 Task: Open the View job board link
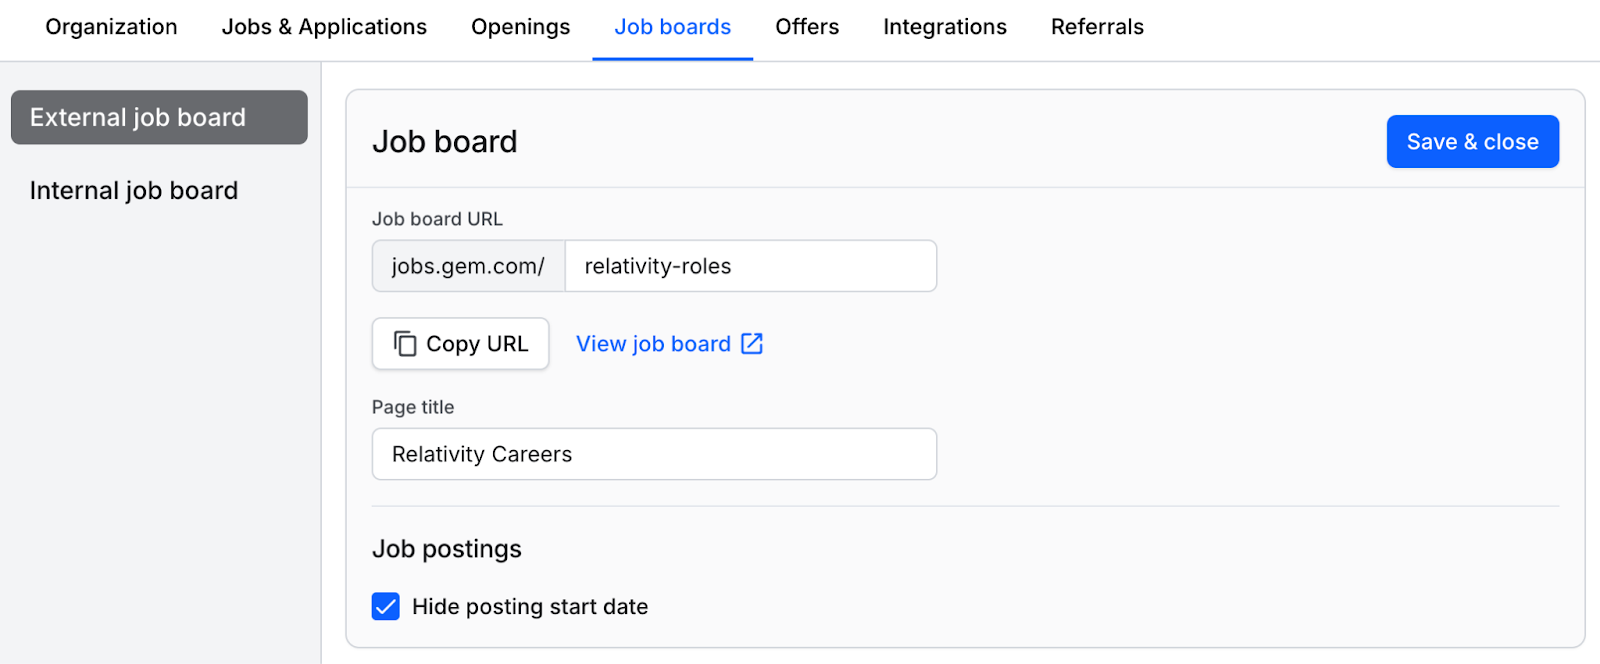click(653, 344)
